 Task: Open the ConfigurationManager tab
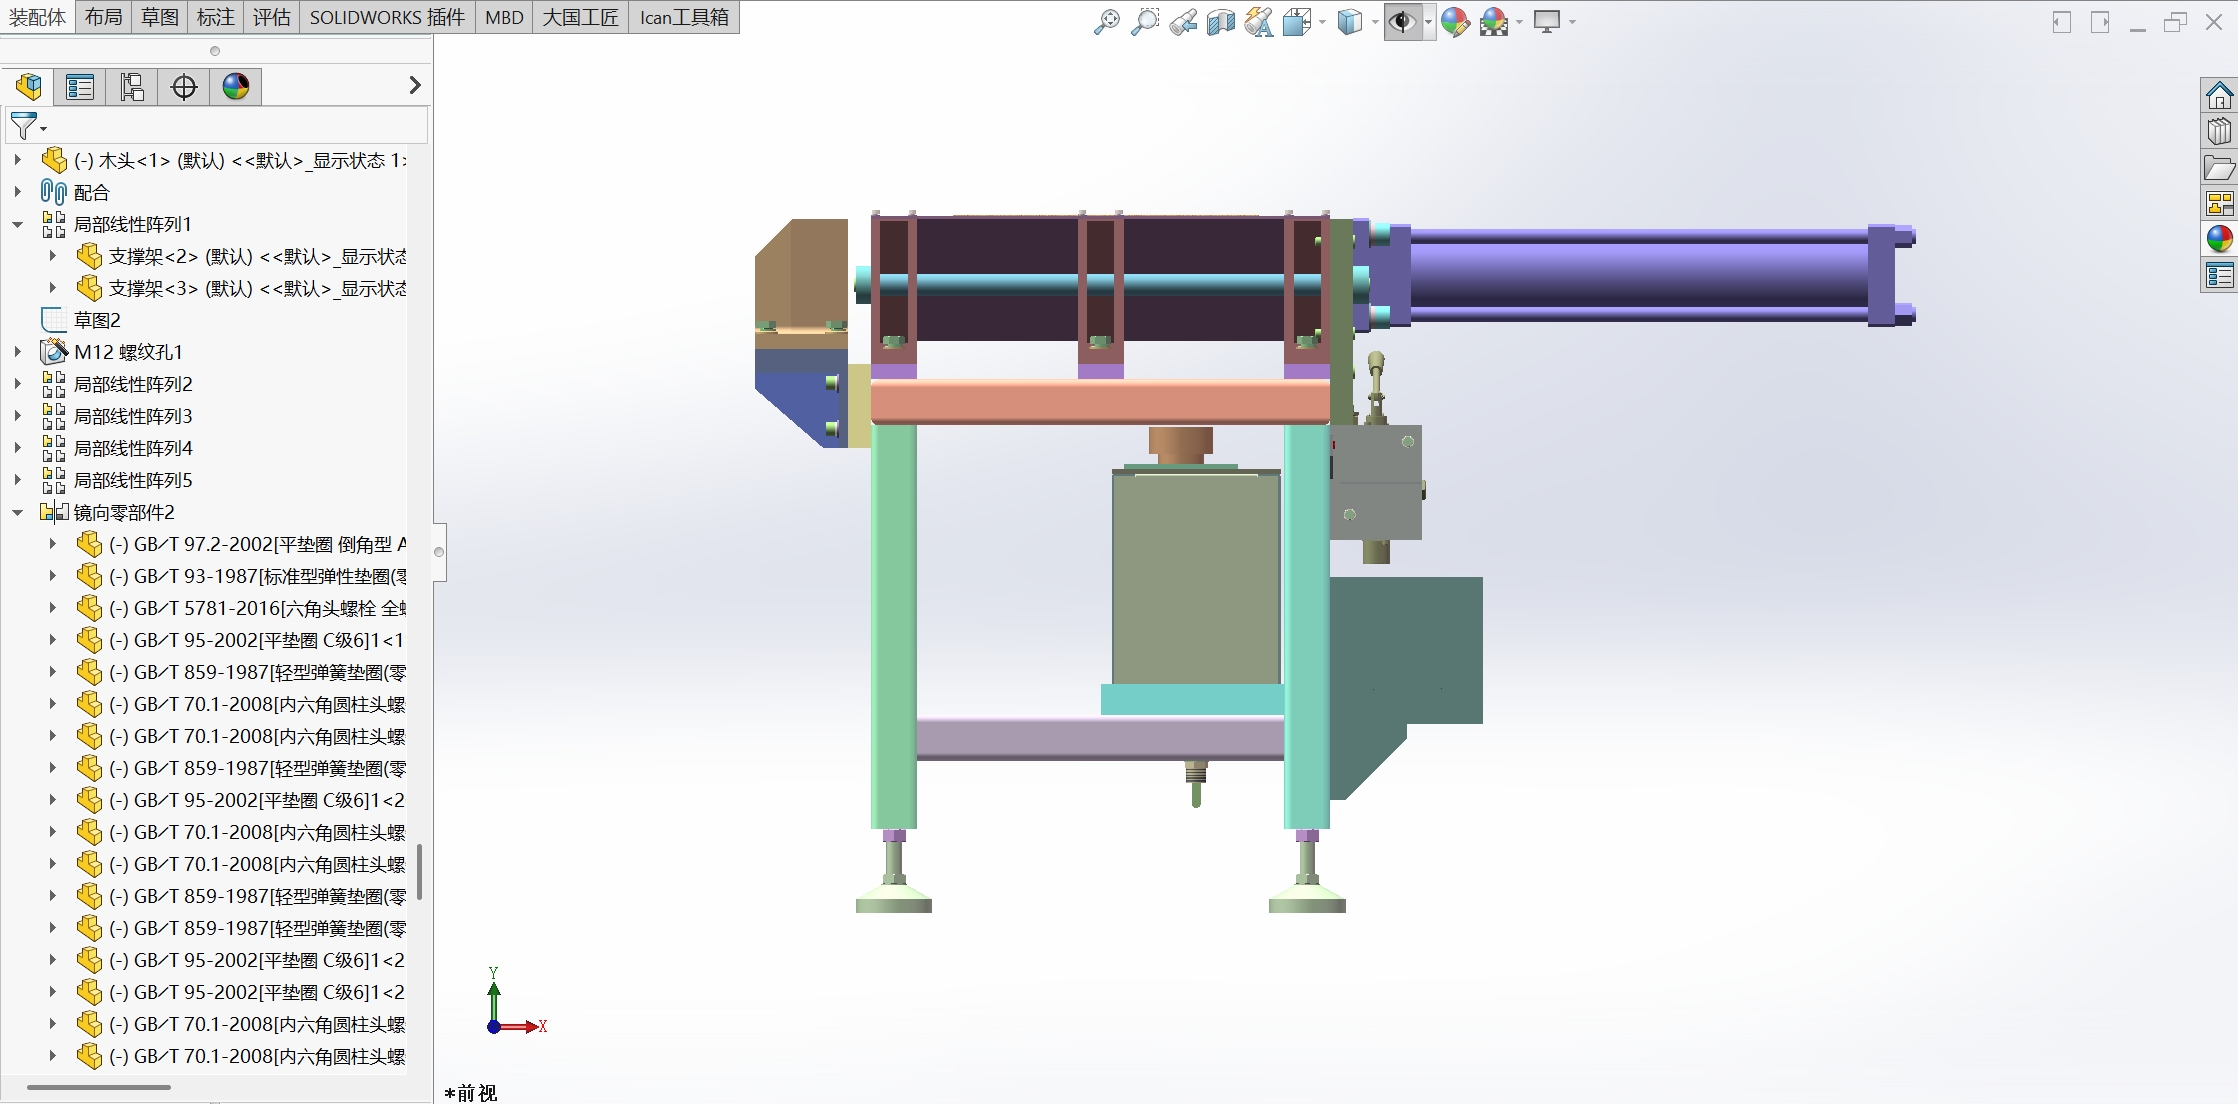(x=132, y=87)
